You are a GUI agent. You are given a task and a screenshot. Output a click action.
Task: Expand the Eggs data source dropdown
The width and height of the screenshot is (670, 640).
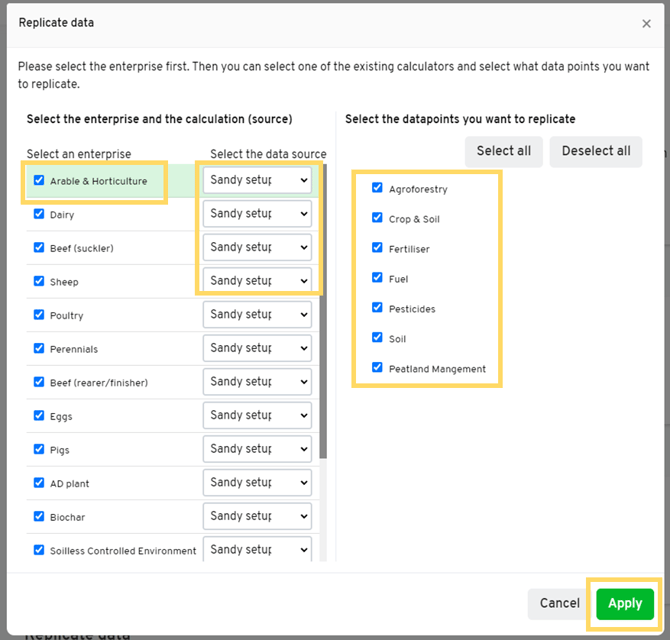257,415
